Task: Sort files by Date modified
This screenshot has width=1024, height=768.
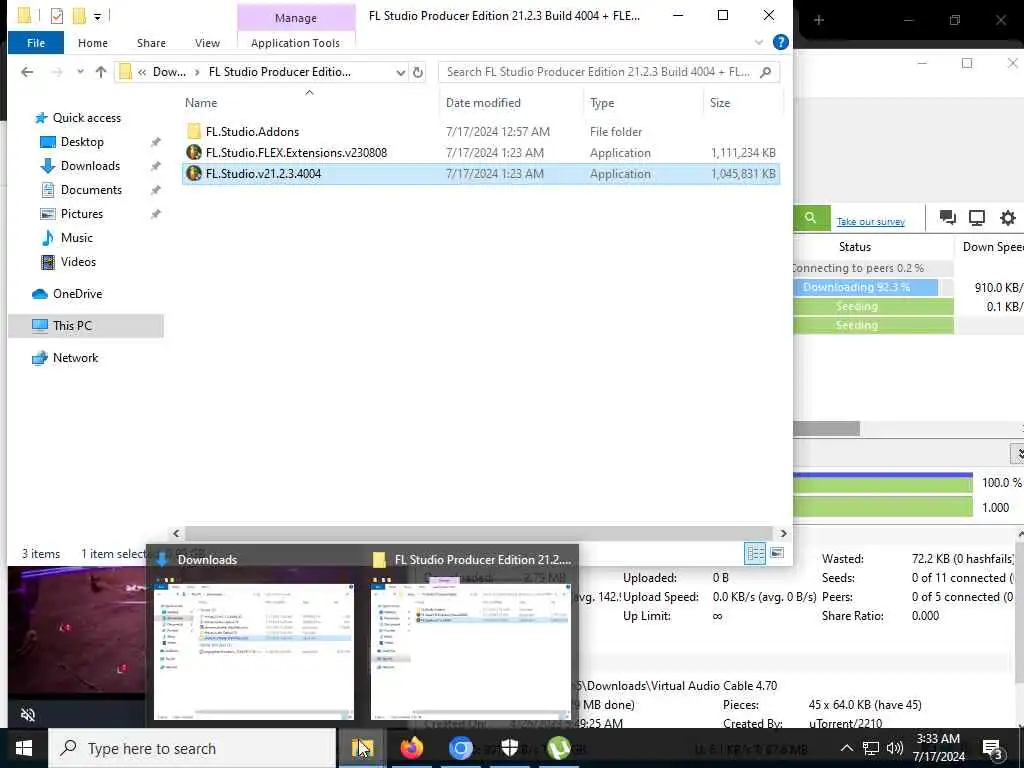Action: click(x=483, y=103)
